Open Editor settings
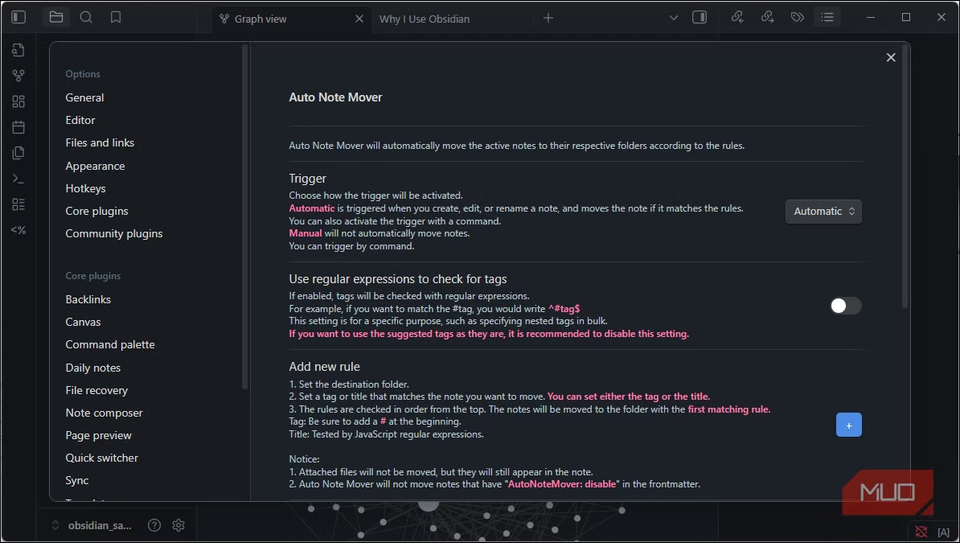This screenshot has height=543, width=960. coord(80,120)
